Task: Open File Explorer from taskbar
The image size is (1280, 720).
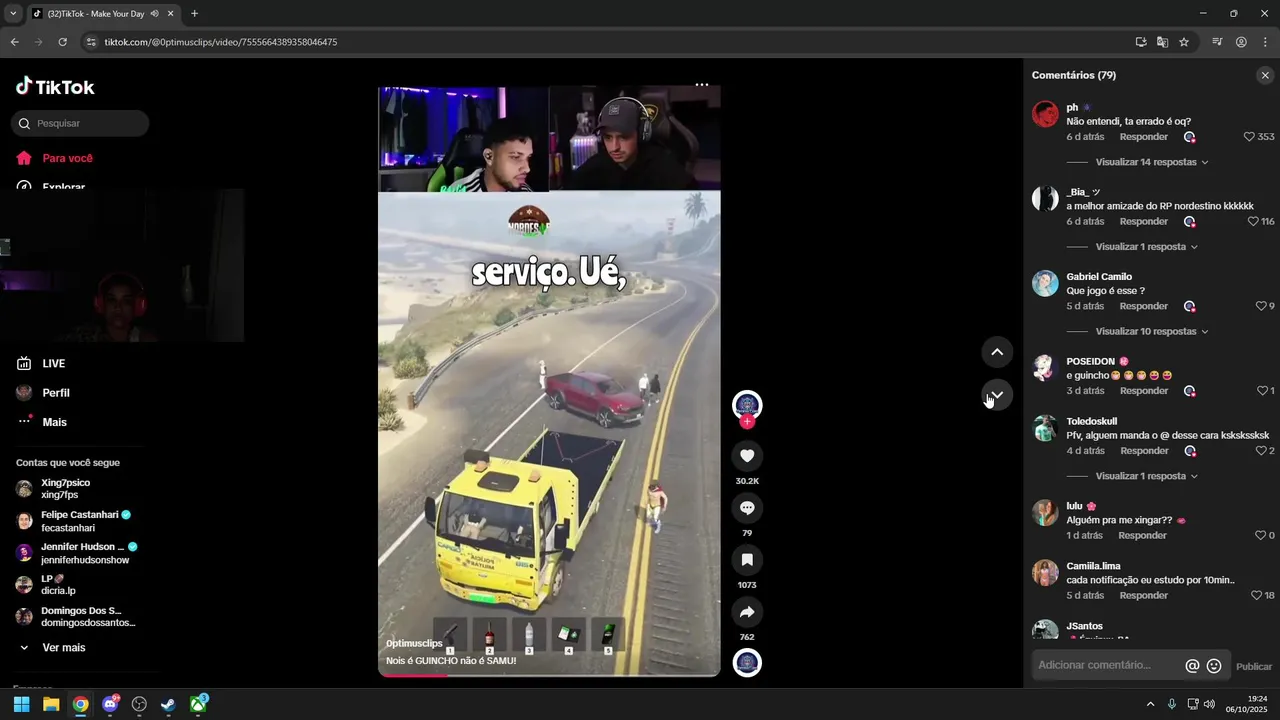Action: [x=51, y=704]
